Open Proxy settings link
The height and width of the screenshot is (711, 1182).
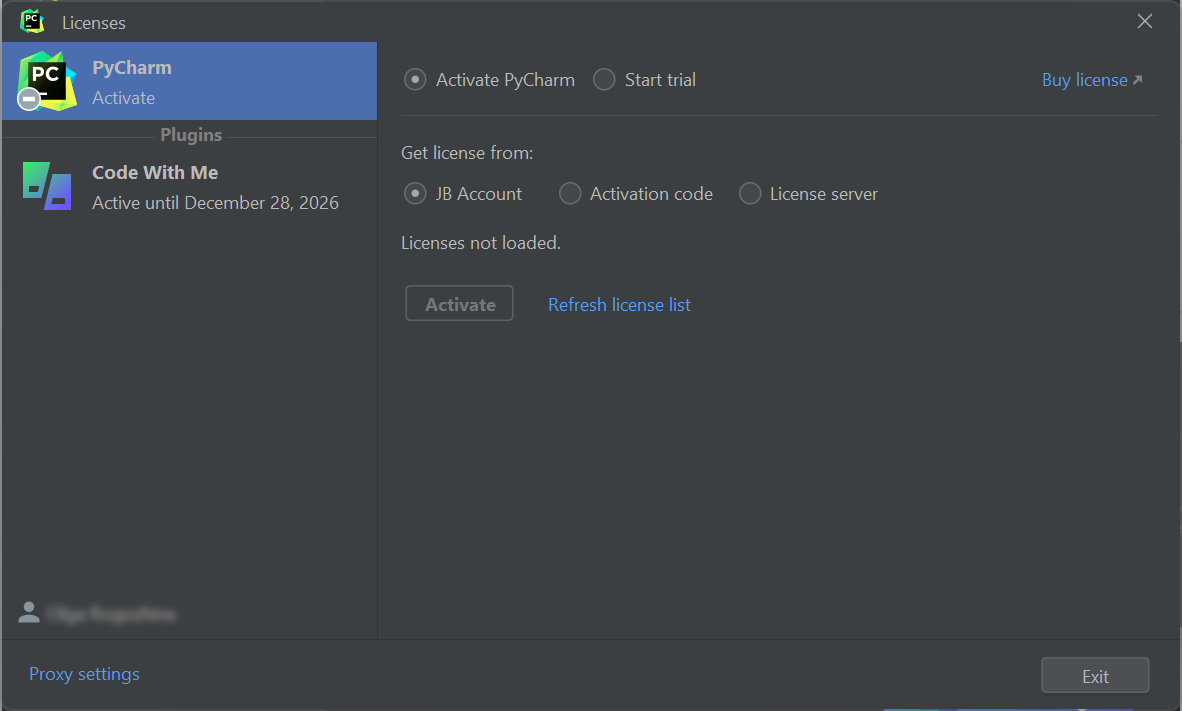click(x=84, y=674)
